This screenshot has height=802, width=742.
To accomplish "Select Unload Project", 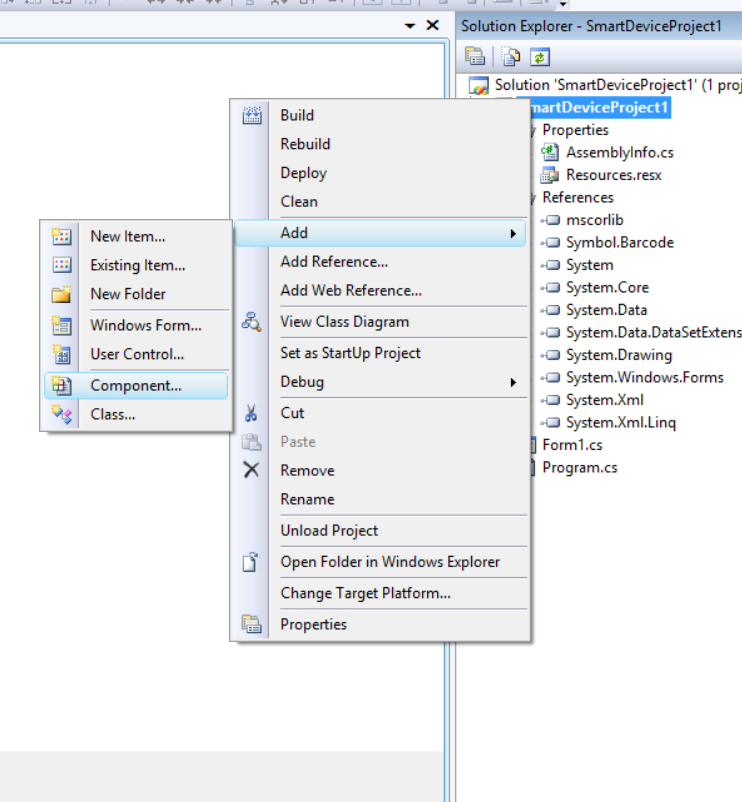I will coord(379,530).
